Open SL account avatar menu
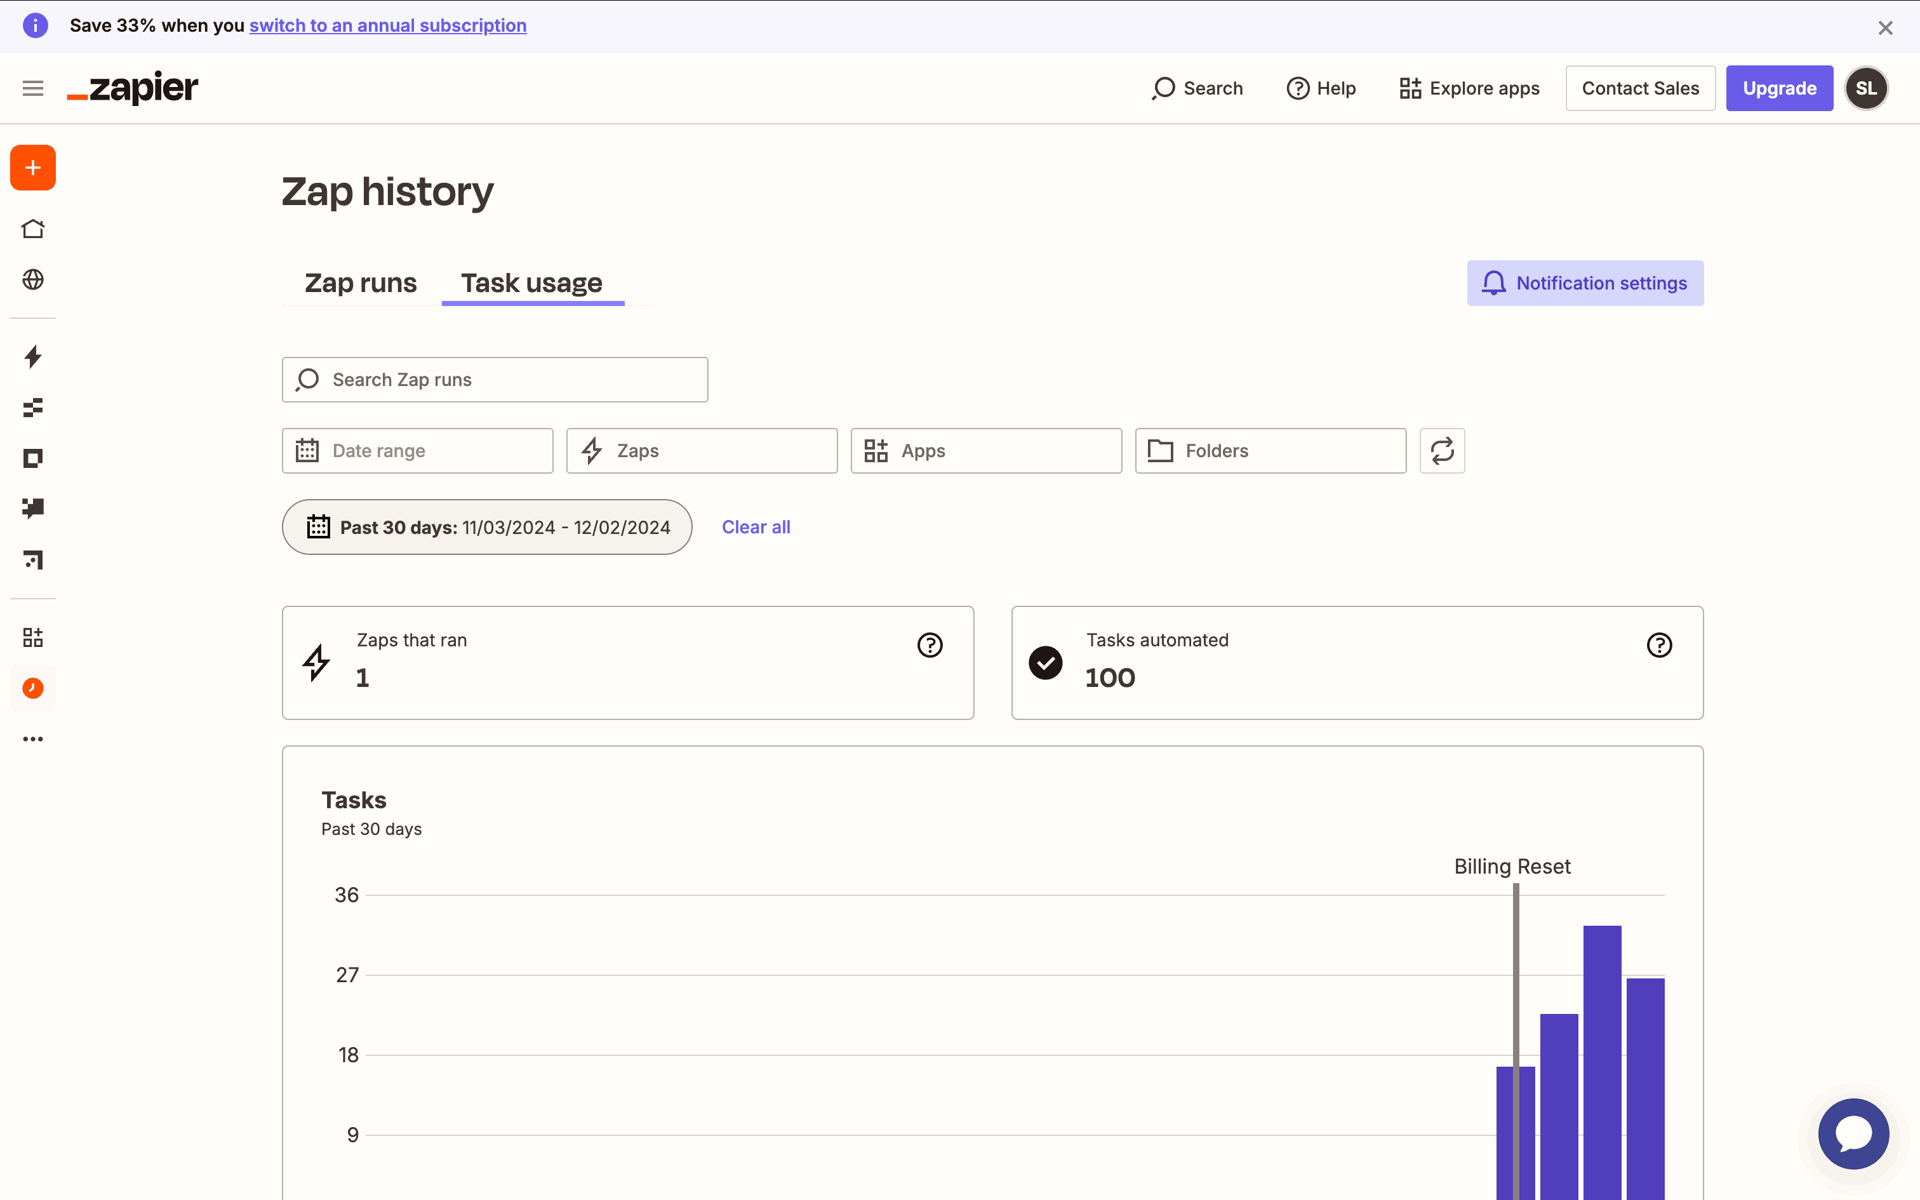This screenshot has width=1920, height=1200. 1866,88
